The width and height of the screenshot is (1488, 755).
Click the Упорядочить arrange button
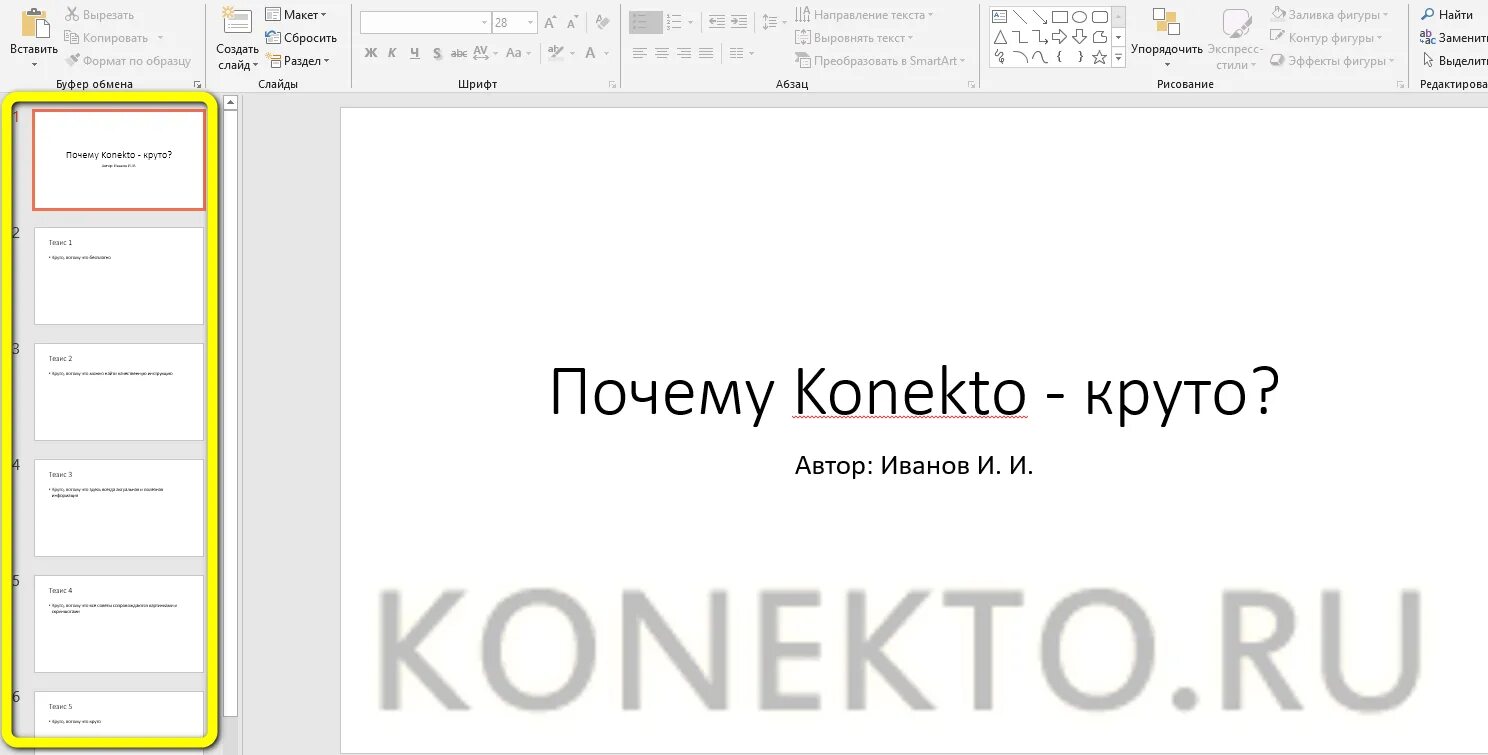click(x=1167, y=39)
